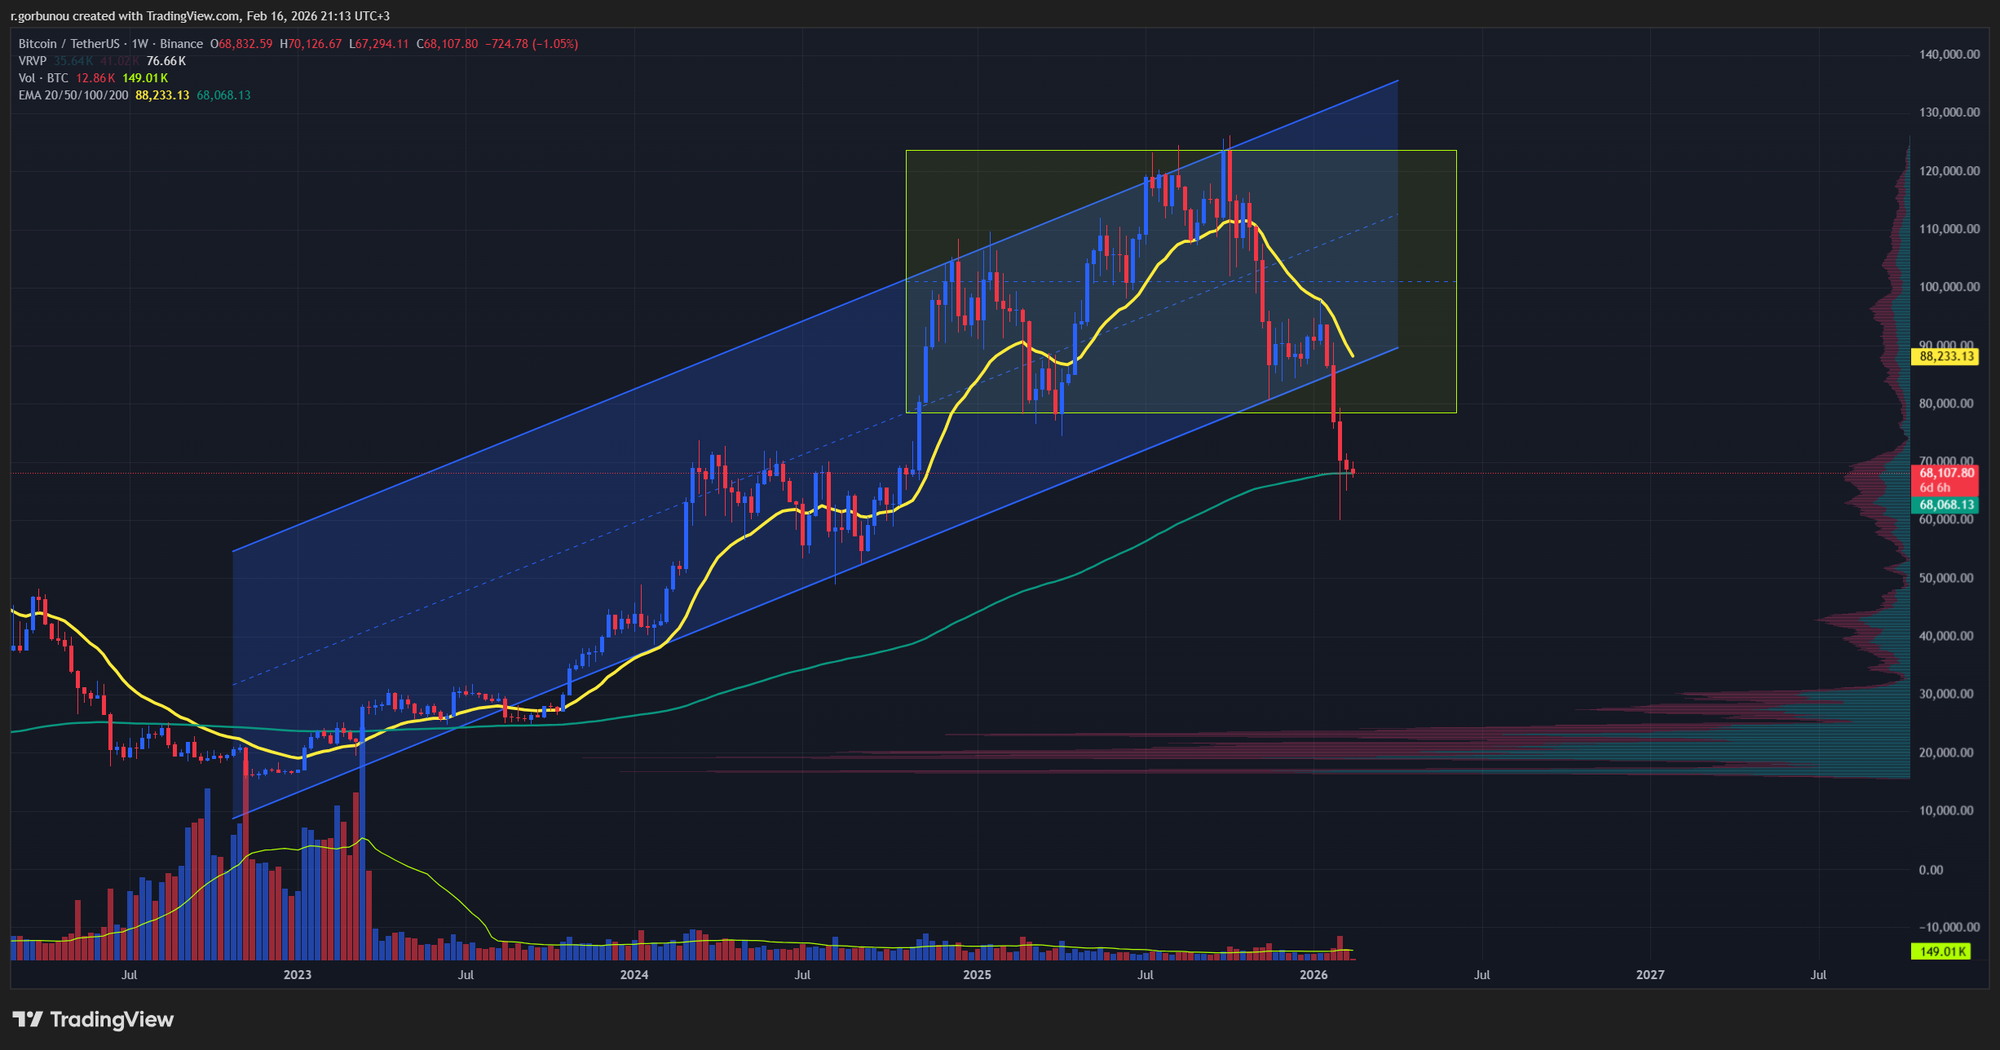Click the 140,000.00 level on the price axis
Viewport: 2000px width, 1050px height.
(1947, 55)
